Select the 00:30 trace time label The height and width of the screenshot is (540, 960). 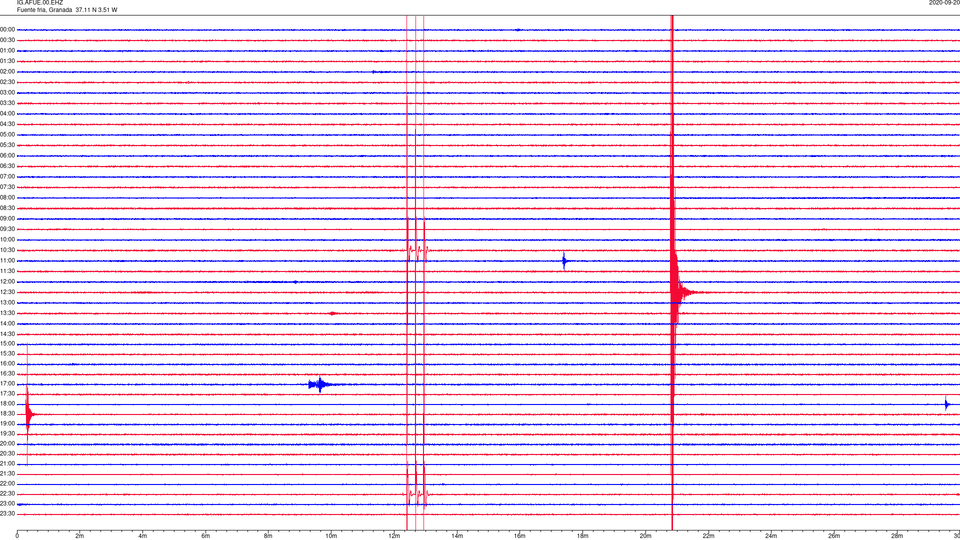click(x=7, y=40)
